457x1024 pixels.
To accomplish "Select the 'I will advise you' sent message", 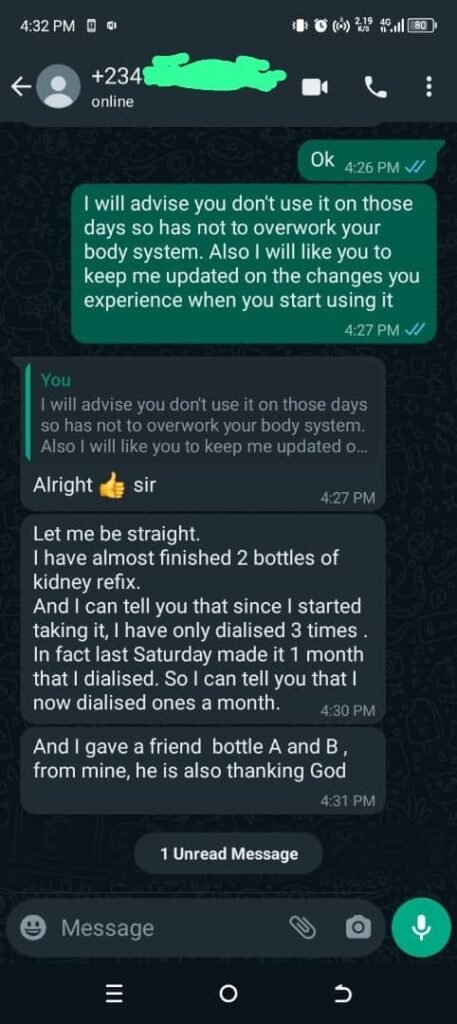I will [254, 263].
